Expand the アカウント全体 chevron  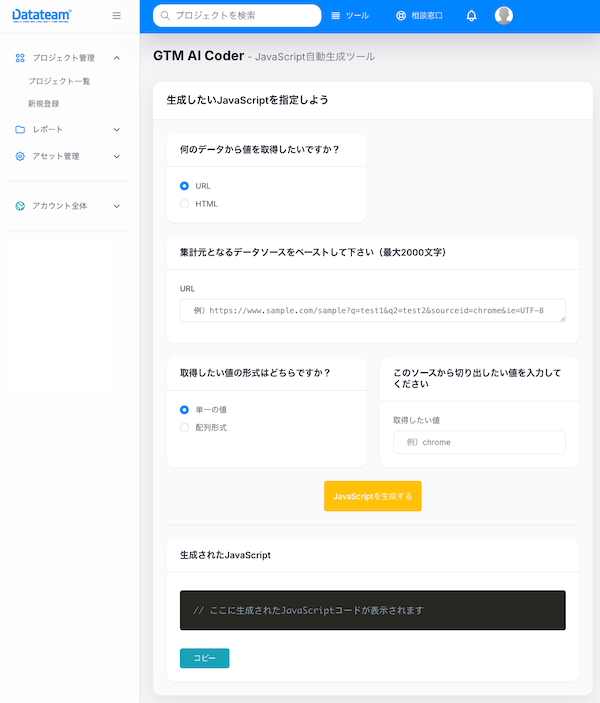[x=117, y=206]
